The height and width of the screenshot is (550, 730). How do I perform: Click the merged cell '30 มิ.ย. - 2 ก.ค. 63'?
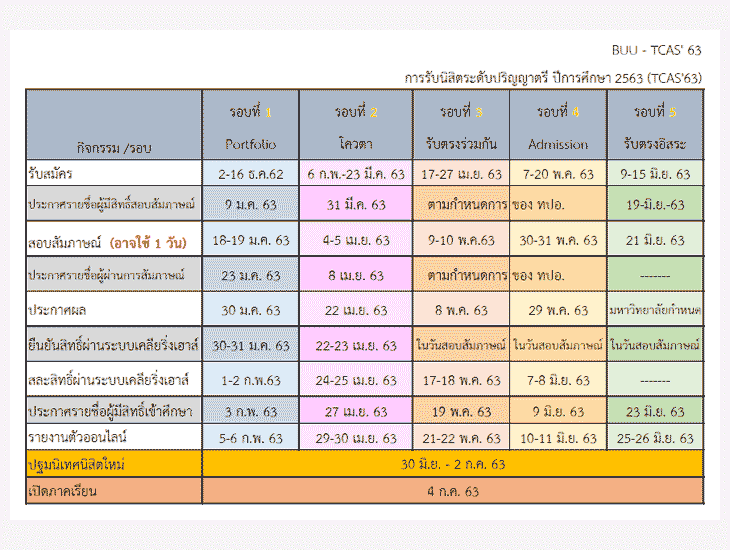pos(453,464)
